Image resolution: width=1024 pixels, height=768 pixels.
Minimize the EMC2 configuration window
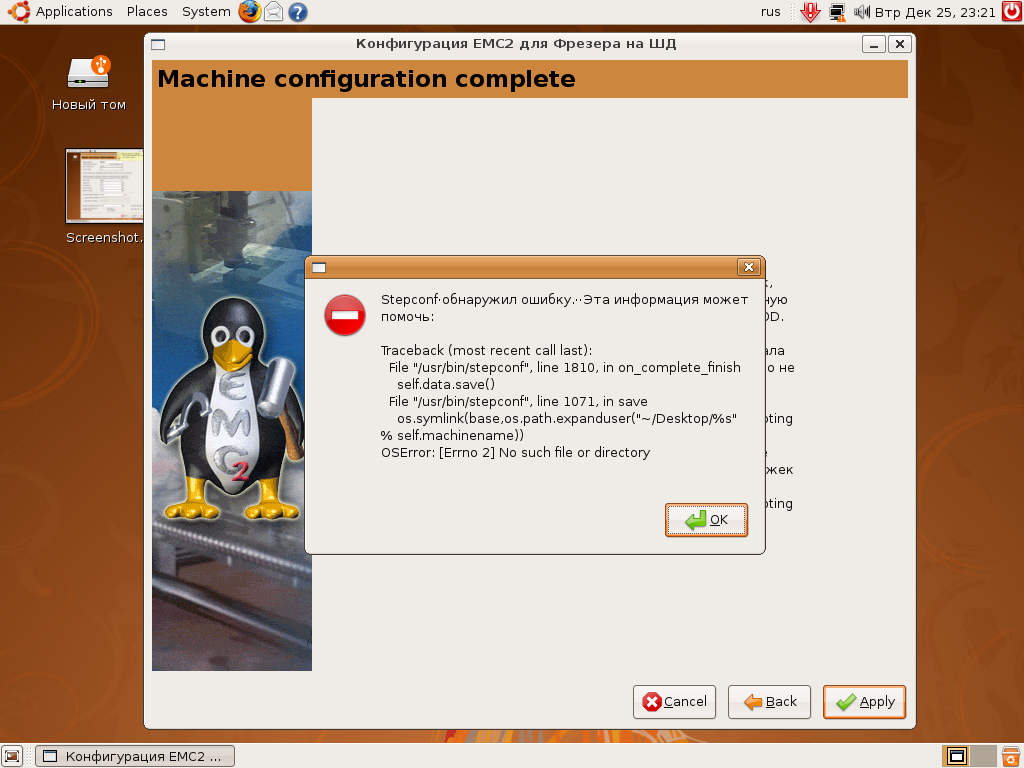pos(874,44)
